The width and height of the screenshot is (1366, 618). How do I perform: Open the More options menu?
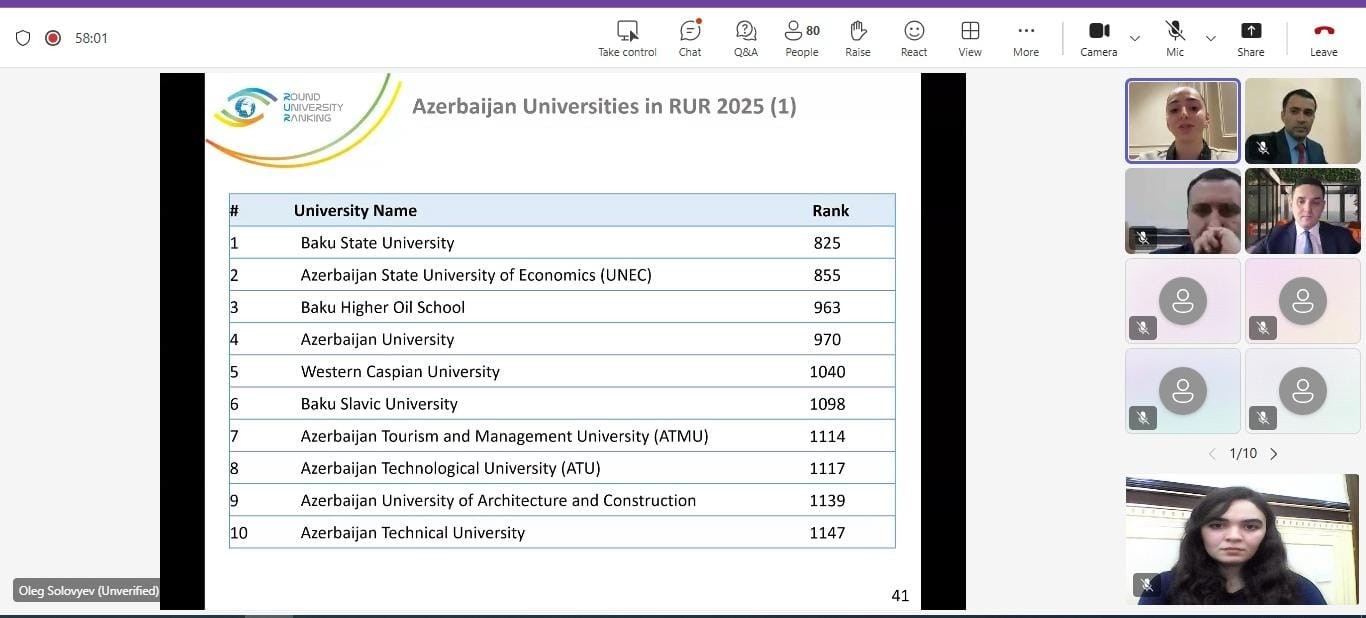pyautogui.click(x=1025, y=31)
